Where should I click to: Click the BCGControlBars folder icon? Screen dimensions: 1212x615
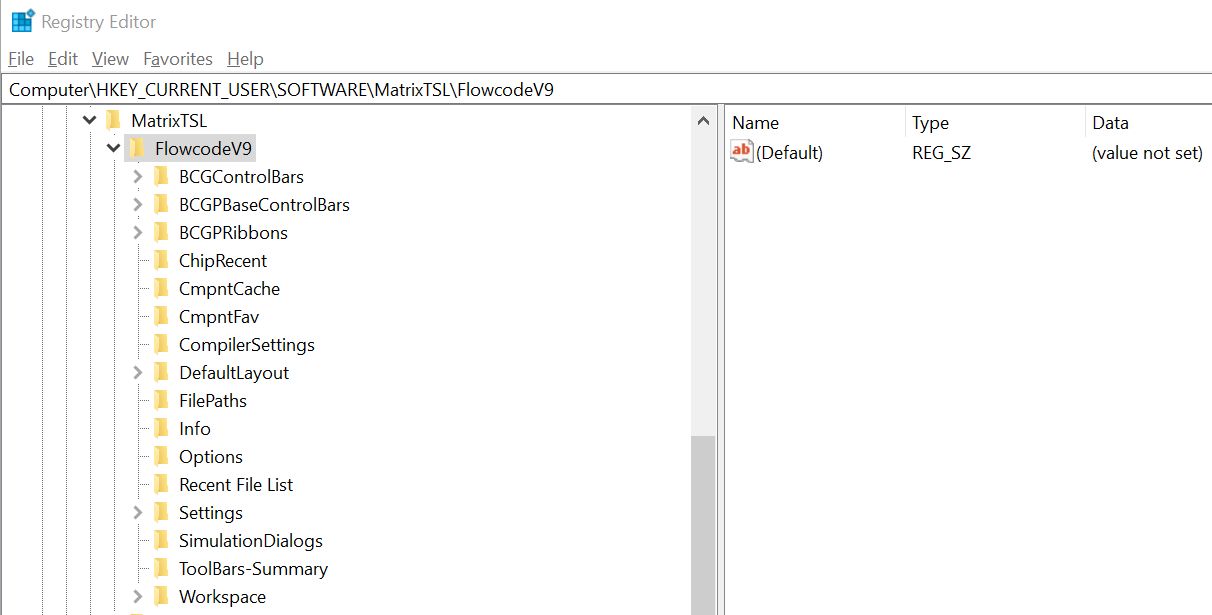point(162,177)
